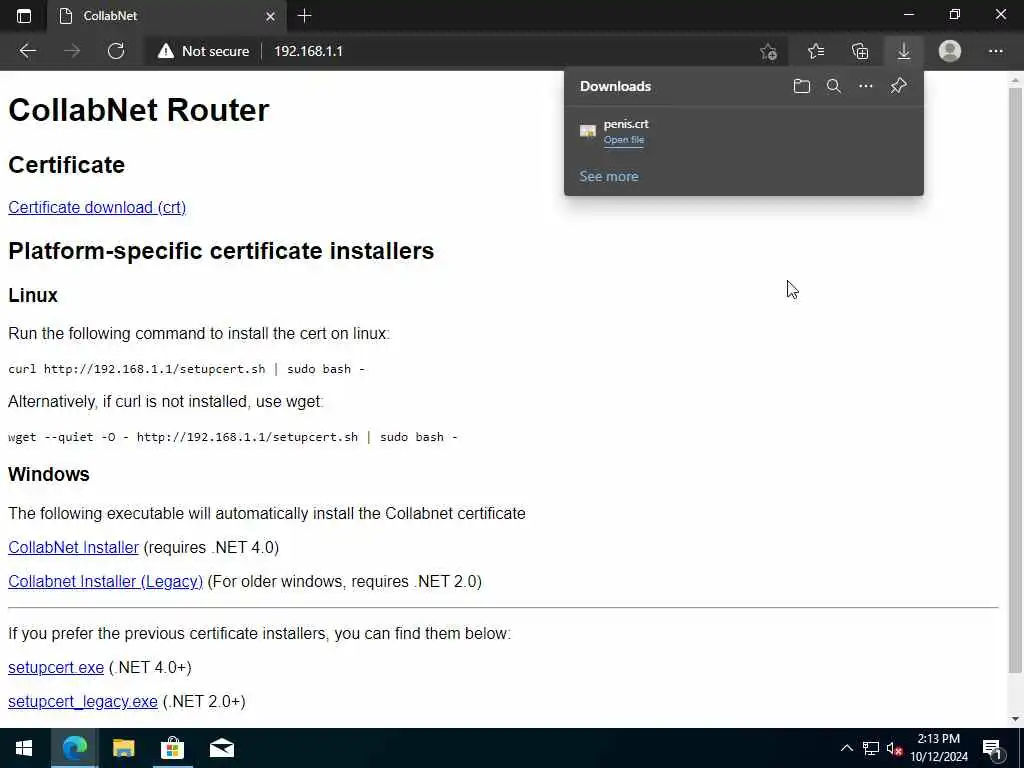
Task: Download setupcert_legacy.exe
Action: (82, 701)
